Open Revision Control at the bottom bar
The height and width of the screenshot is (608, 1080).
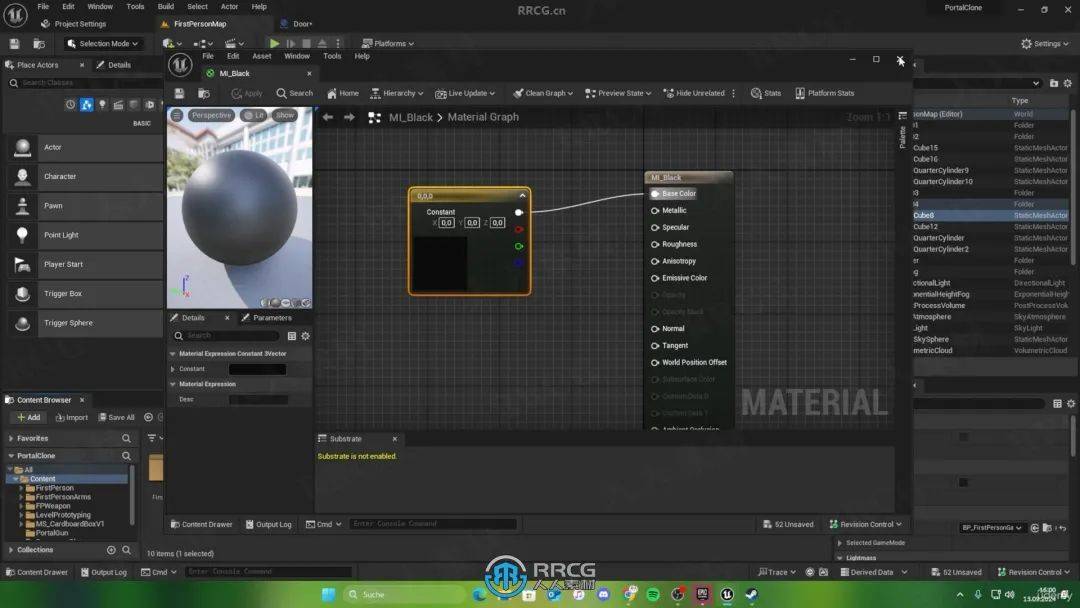click(866, 523)
